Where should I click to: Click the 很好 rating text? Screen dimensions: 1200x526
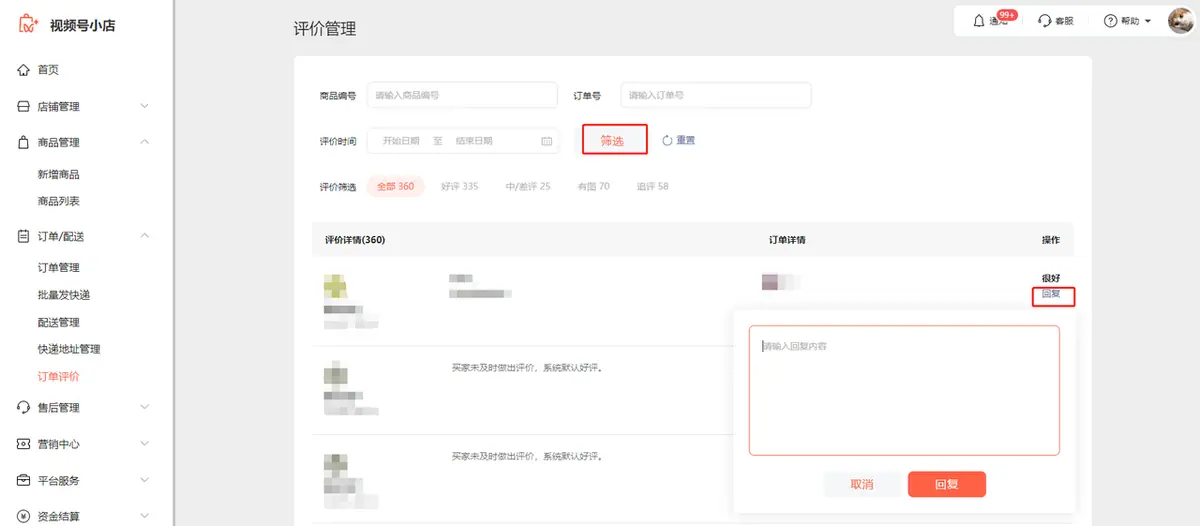coord(1051,278)
